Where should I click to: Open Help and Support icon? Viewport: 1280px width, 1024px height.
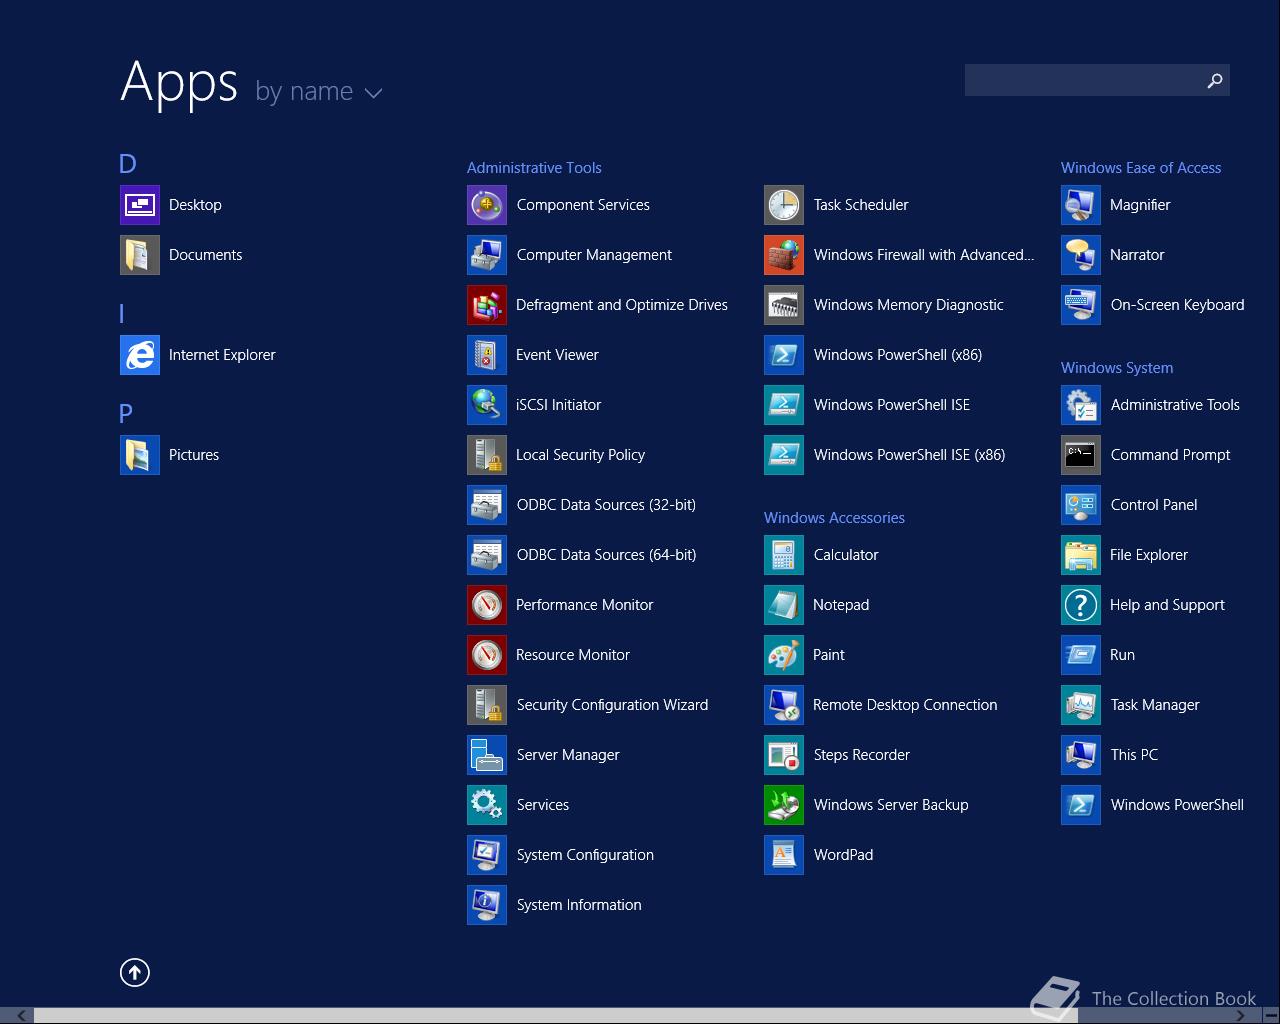tap(1081, 605)
